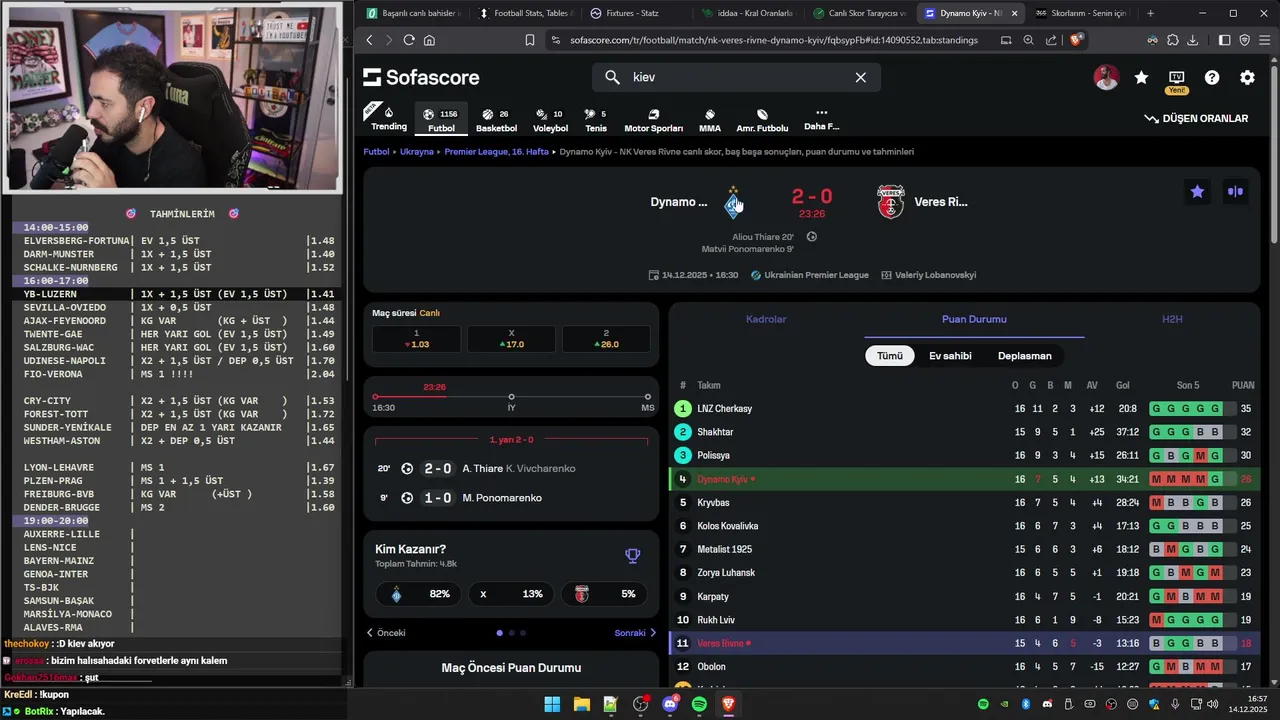Image resolution: width=1280 pixels, height=720 pixels.
Task: Open the user profile avatar
Action: 1106,77
